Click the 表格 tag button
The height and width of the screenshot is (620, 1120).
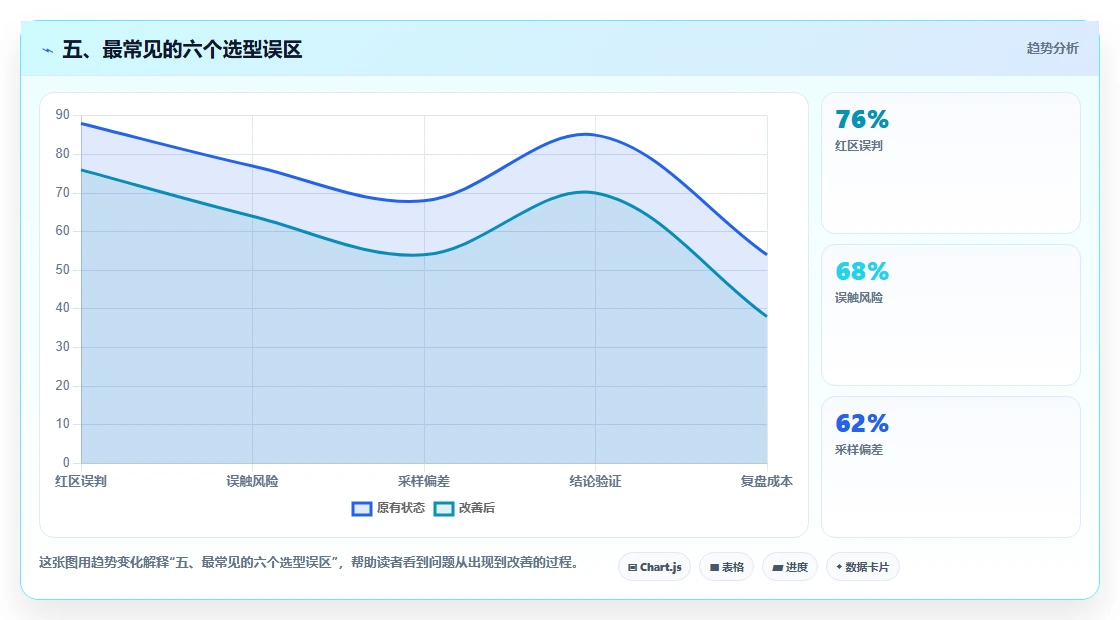tap(726, 567)
